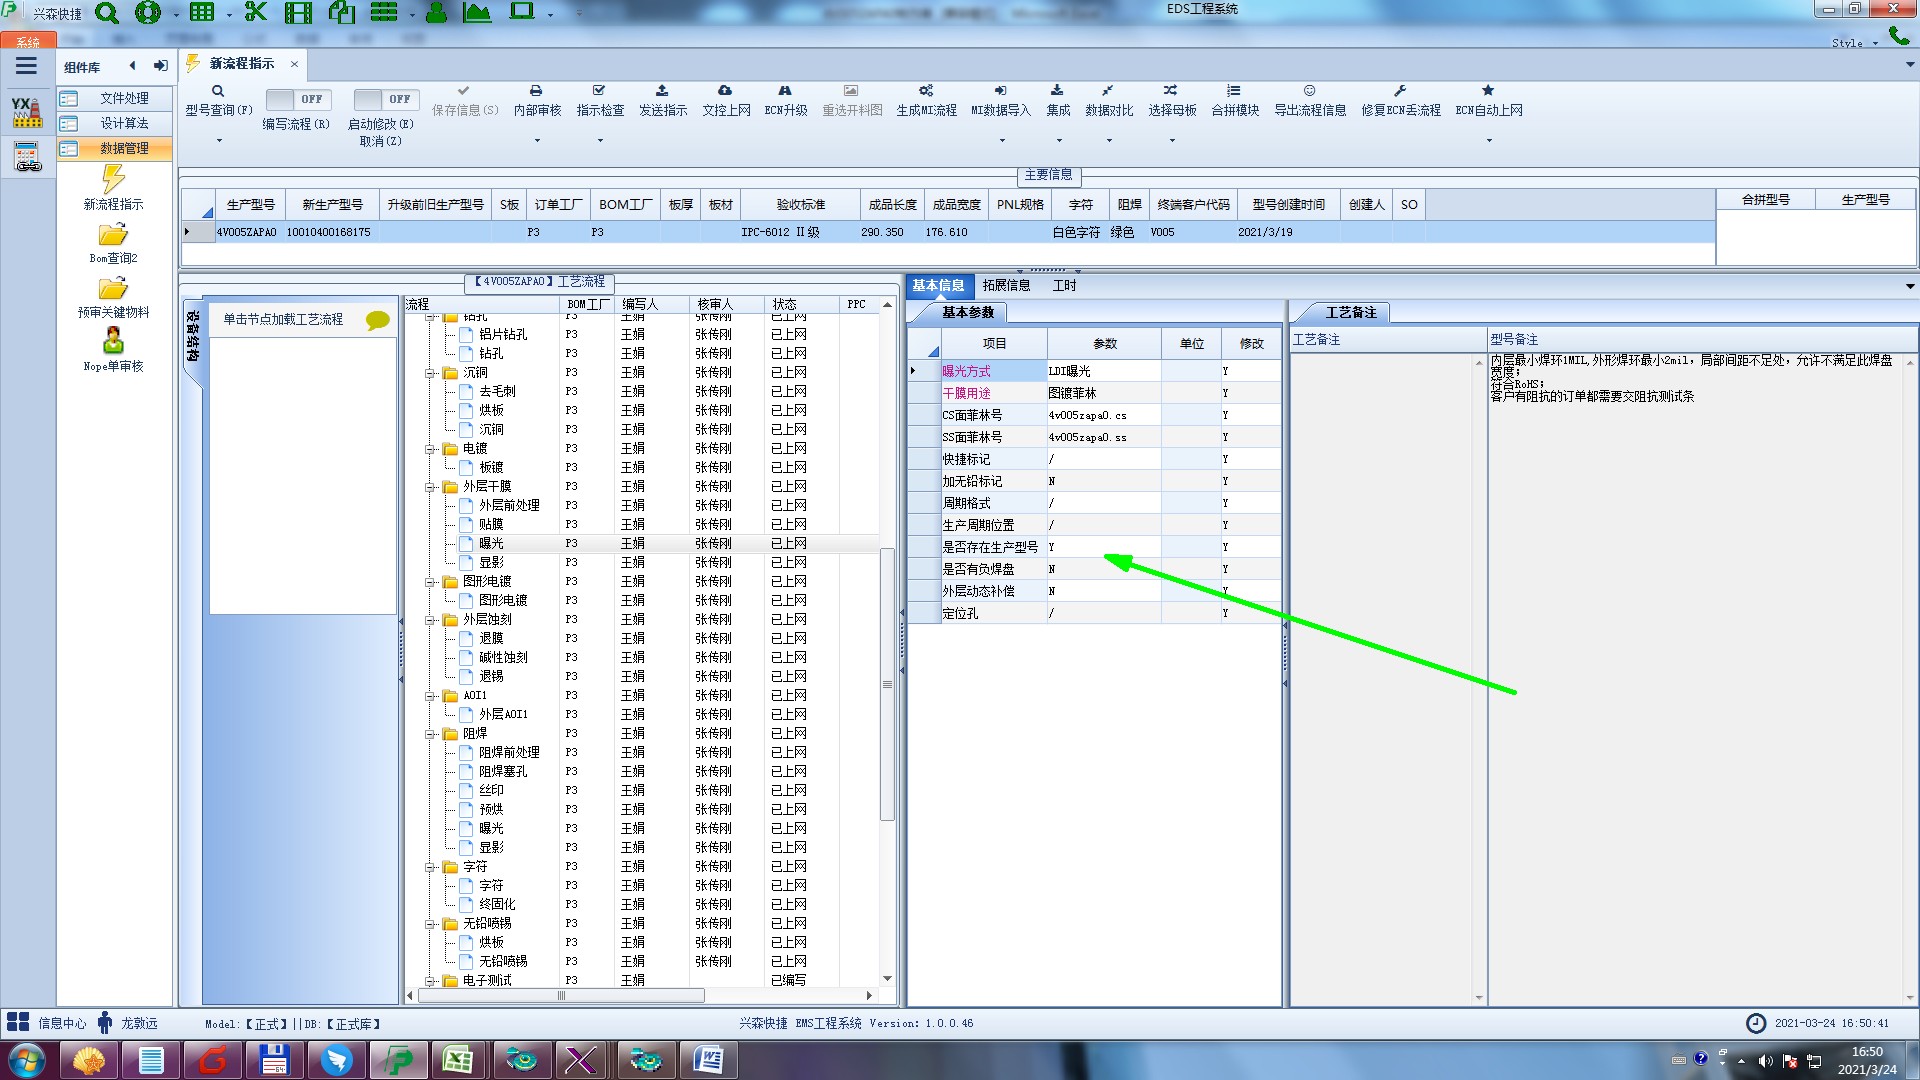Click the 保存信息 toolbar icon
Image resolution: width=1920 pixels, height=1080 pixels.
click(464, 91)
